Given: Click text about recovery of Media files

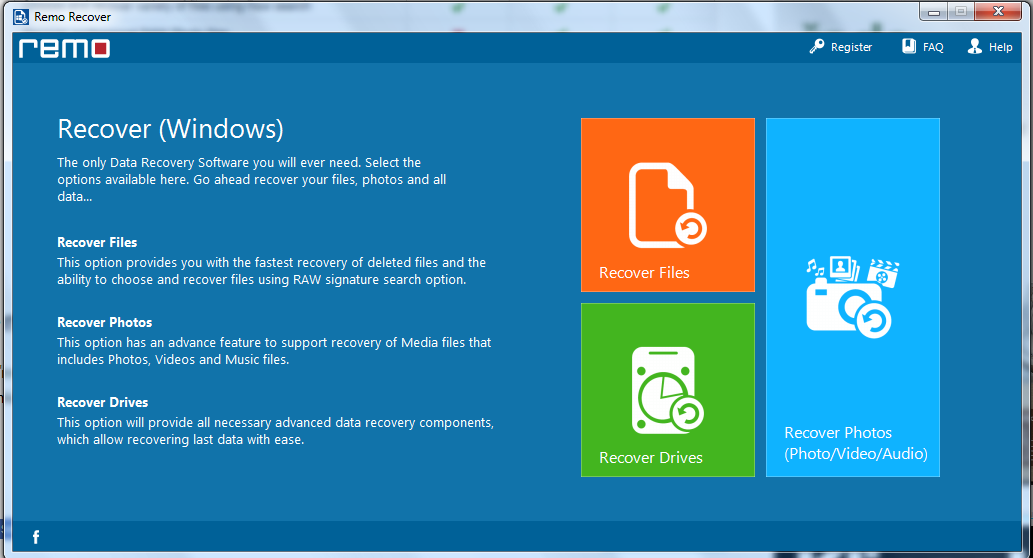Looking at the screenshot, I should 274,350.
